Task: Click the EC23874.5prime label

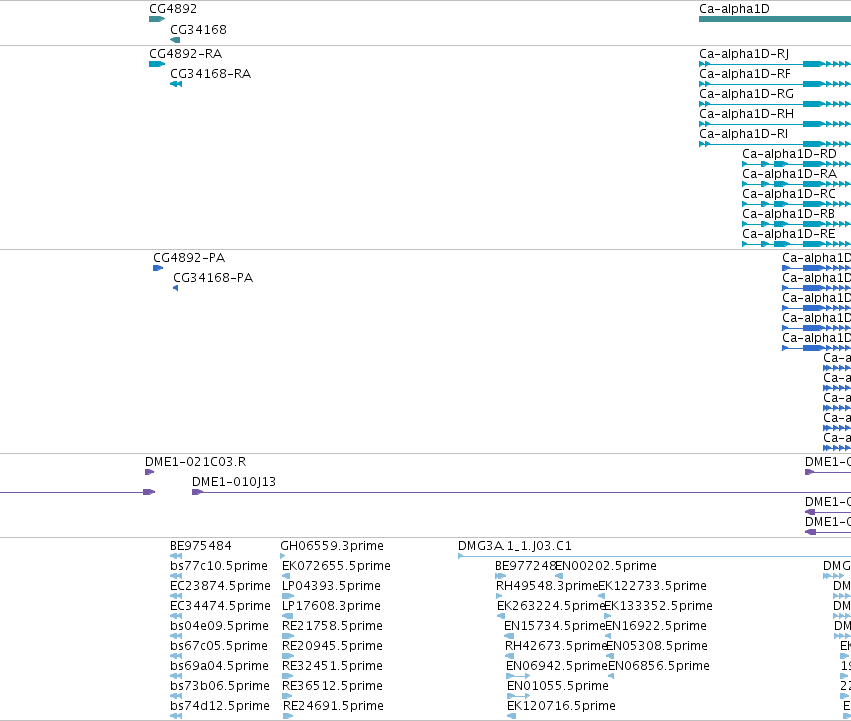Action: tap(220, 586)
